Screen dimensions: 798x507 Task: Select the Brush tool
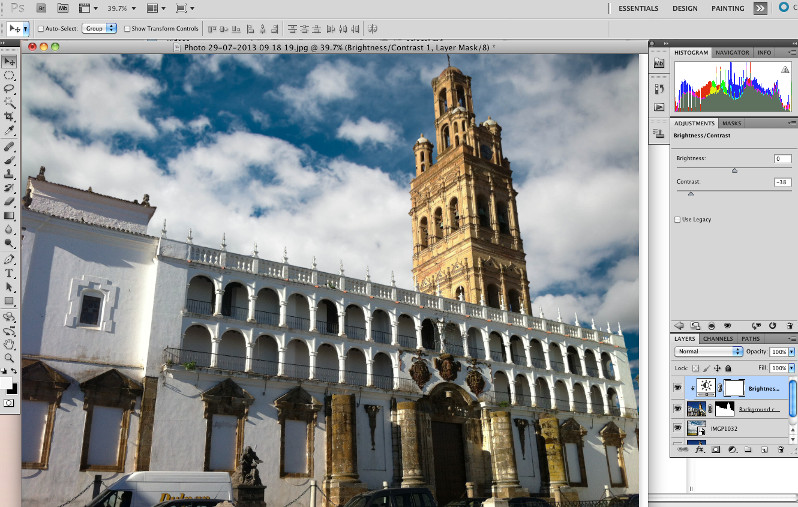pyautogui.click(x=9, y=159)
